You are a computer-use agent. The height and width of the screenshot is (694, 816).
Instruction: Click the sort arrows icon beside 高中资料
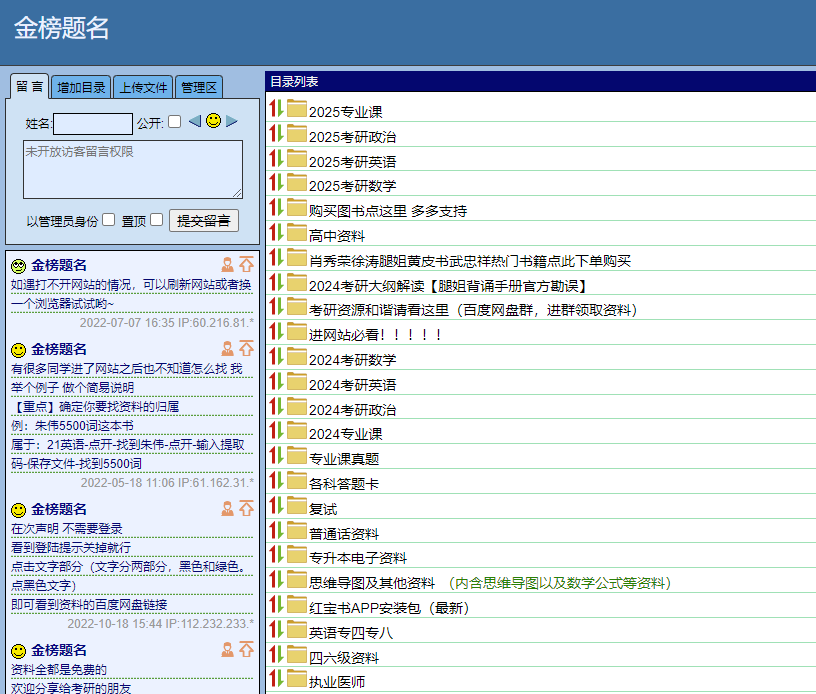pos(277,234)
